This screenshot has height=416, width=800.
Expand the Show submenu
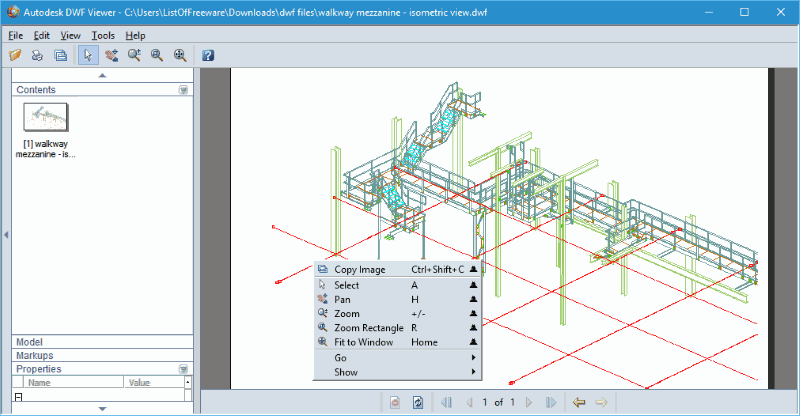point(397,372)
